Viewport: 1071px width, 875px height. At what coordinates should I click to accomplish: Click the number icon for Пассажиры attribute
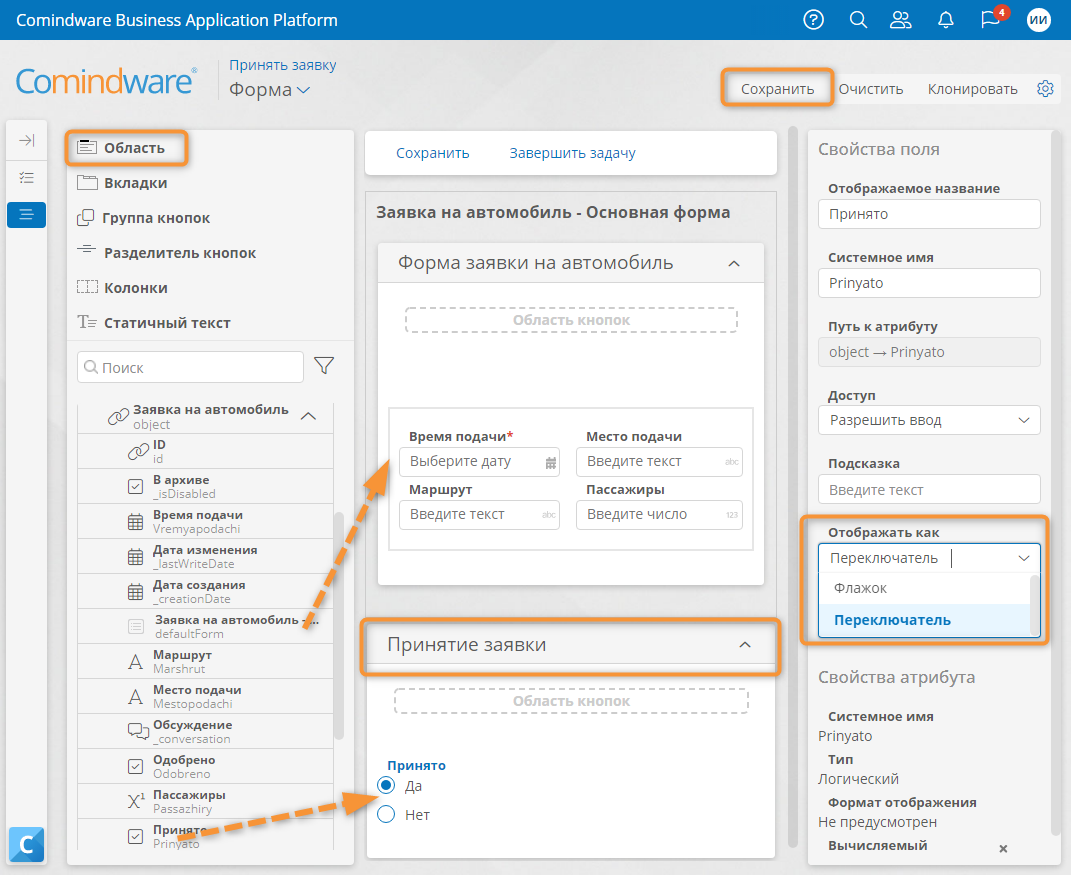[137, 801]
